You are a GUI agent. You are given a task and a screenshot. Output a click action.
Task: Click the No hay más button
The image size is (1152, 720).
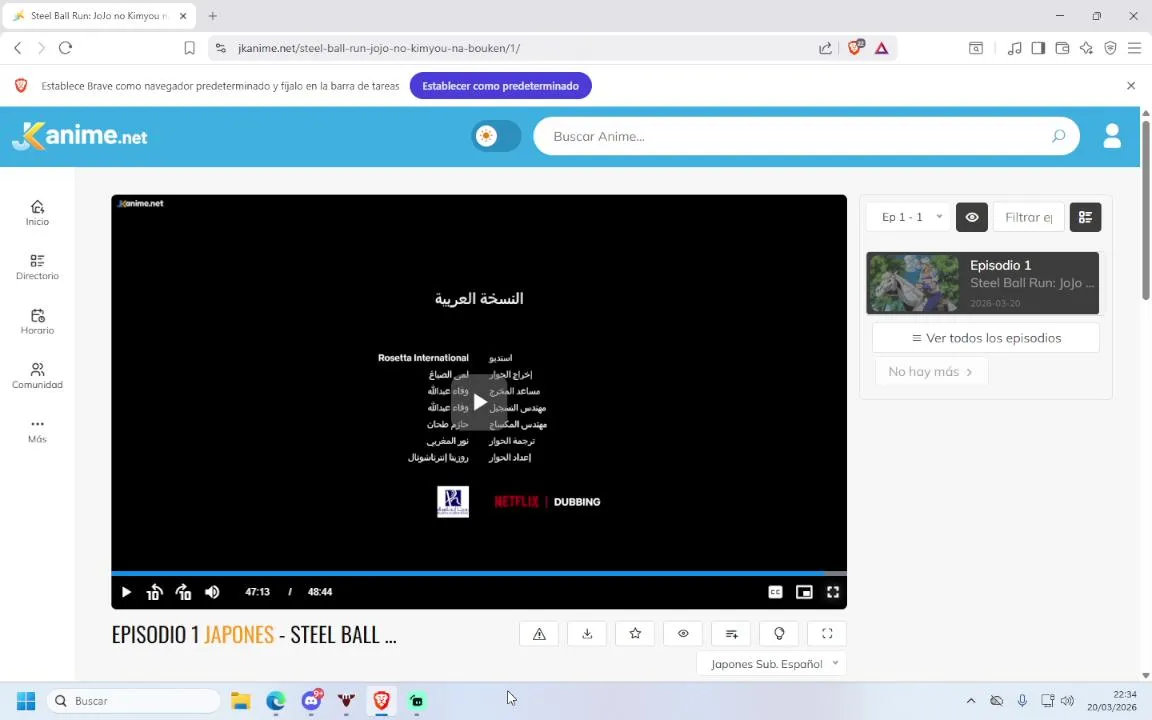931,372
